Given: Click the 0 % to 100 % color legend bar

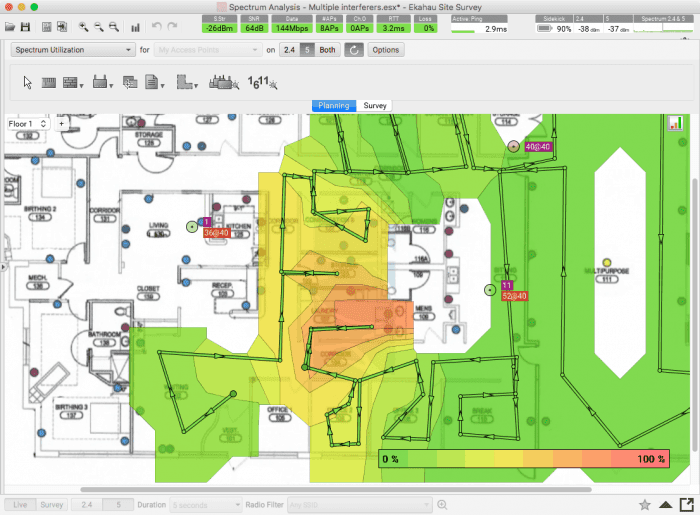Looking at the screenshot, I should (x=524, y=458).
